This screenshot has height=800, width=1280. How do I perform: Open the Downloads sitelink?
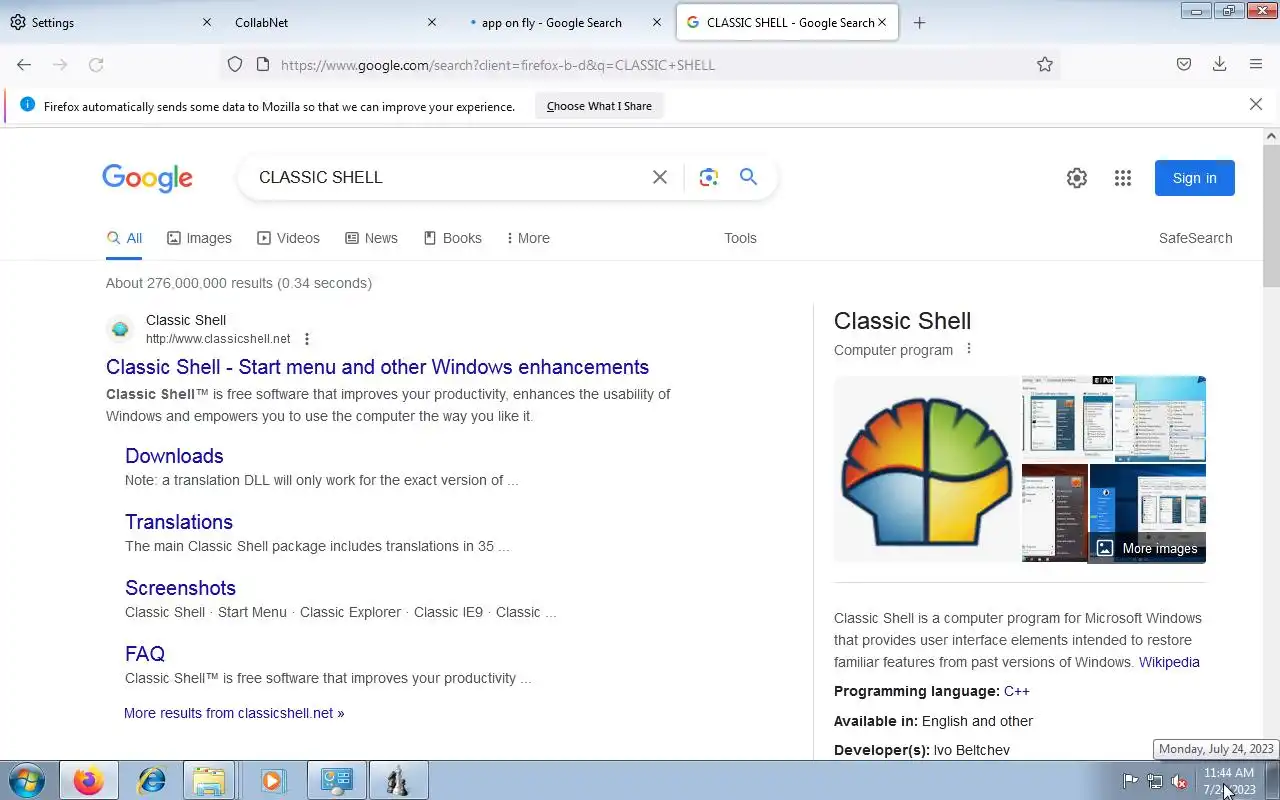pos(174,456)
